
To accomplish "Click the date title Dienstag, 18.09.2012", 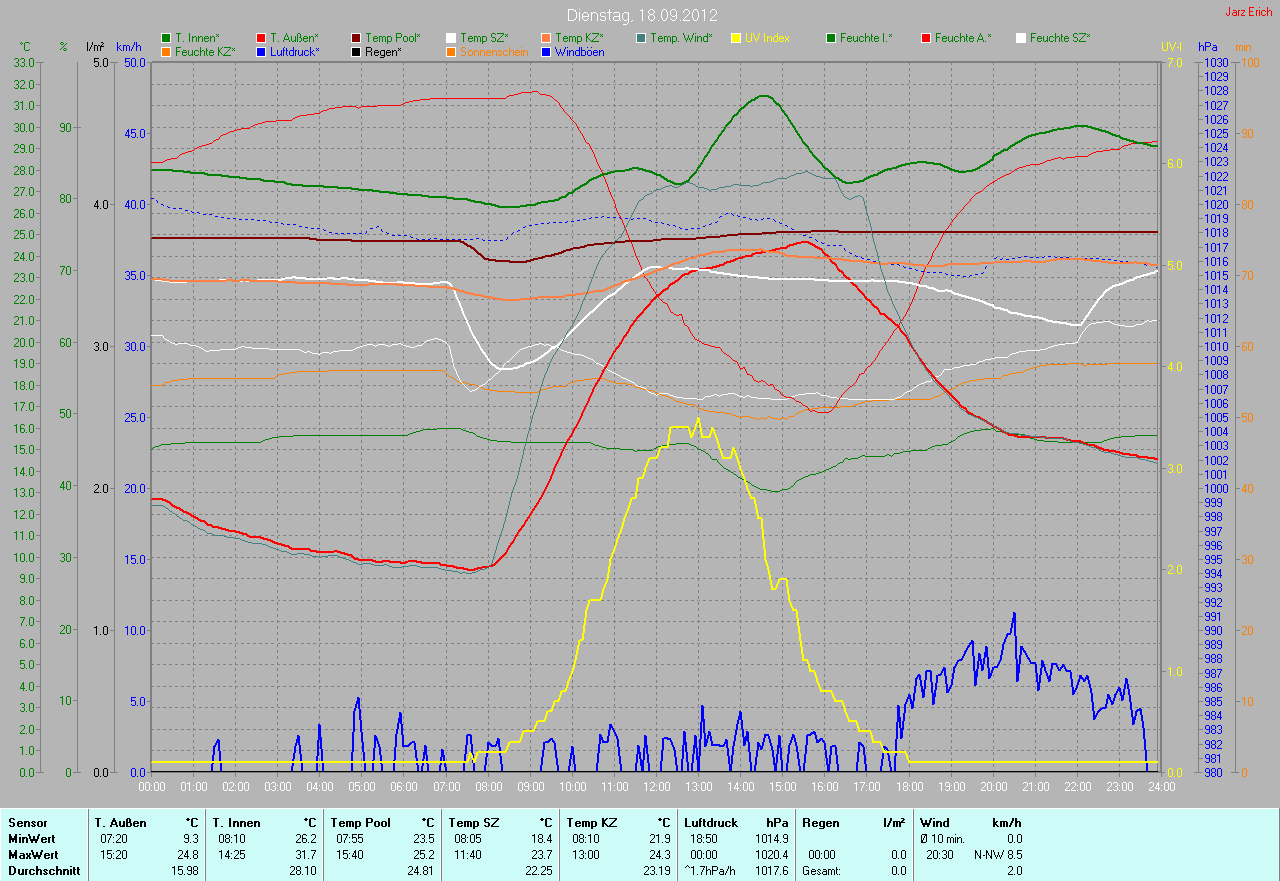I will coord(640,15).
